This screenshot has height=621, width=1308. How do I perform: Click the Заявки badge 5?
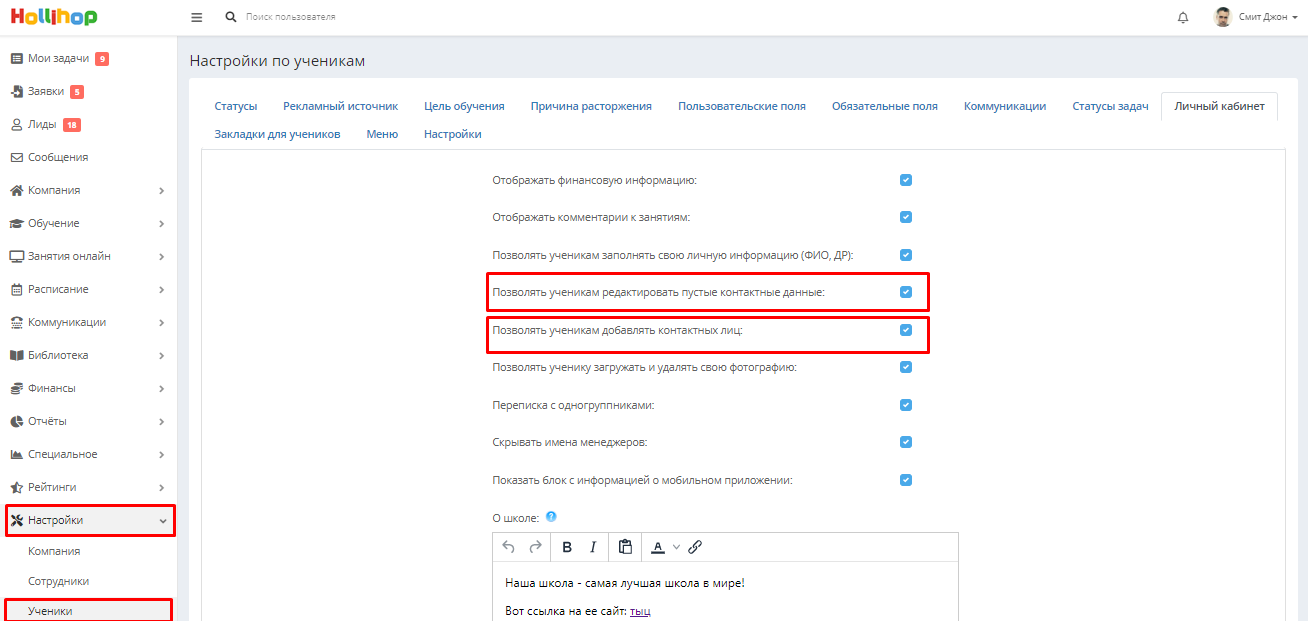77,92
